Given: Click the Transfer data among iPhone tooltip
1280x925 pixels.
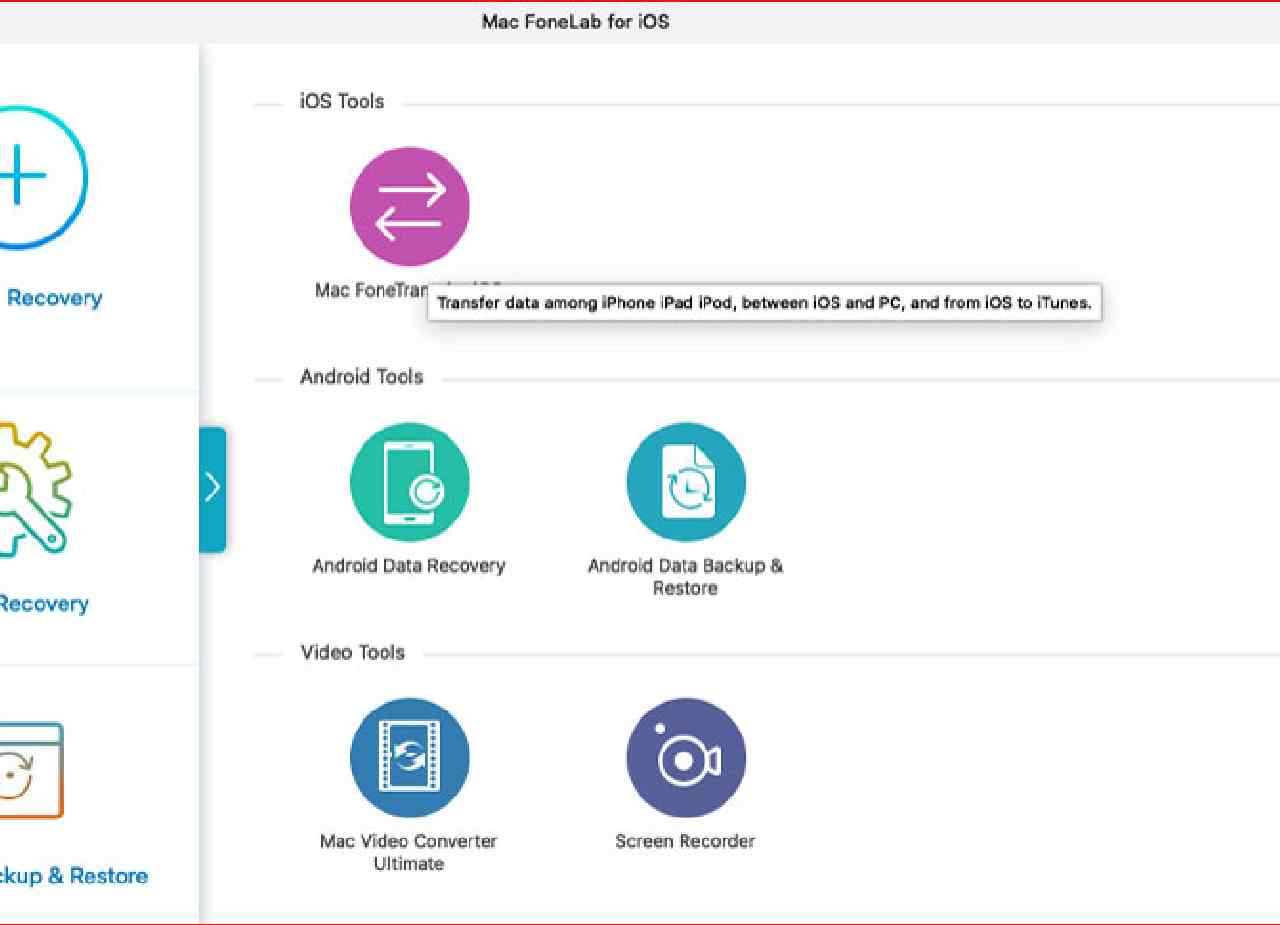Looking at the screenshot, I should click(x=765, y=303).
